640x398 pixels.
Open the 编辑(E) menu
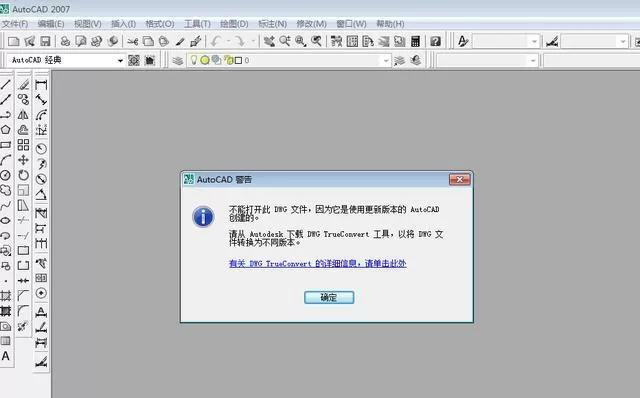(x=51, y=24)
